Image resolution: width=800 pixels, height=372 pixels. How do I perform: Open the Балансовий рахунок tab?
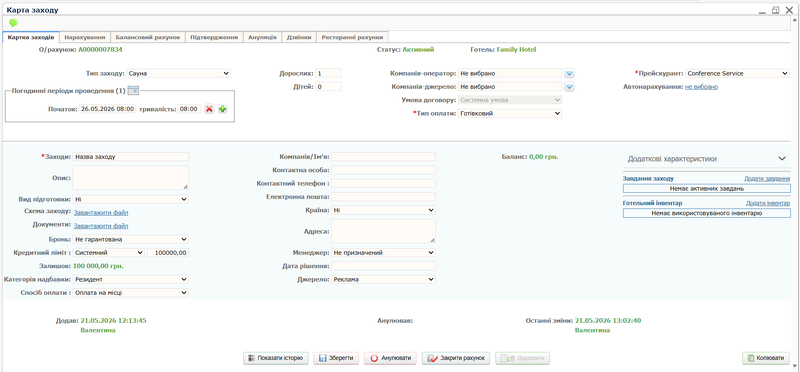pos(148,37)
